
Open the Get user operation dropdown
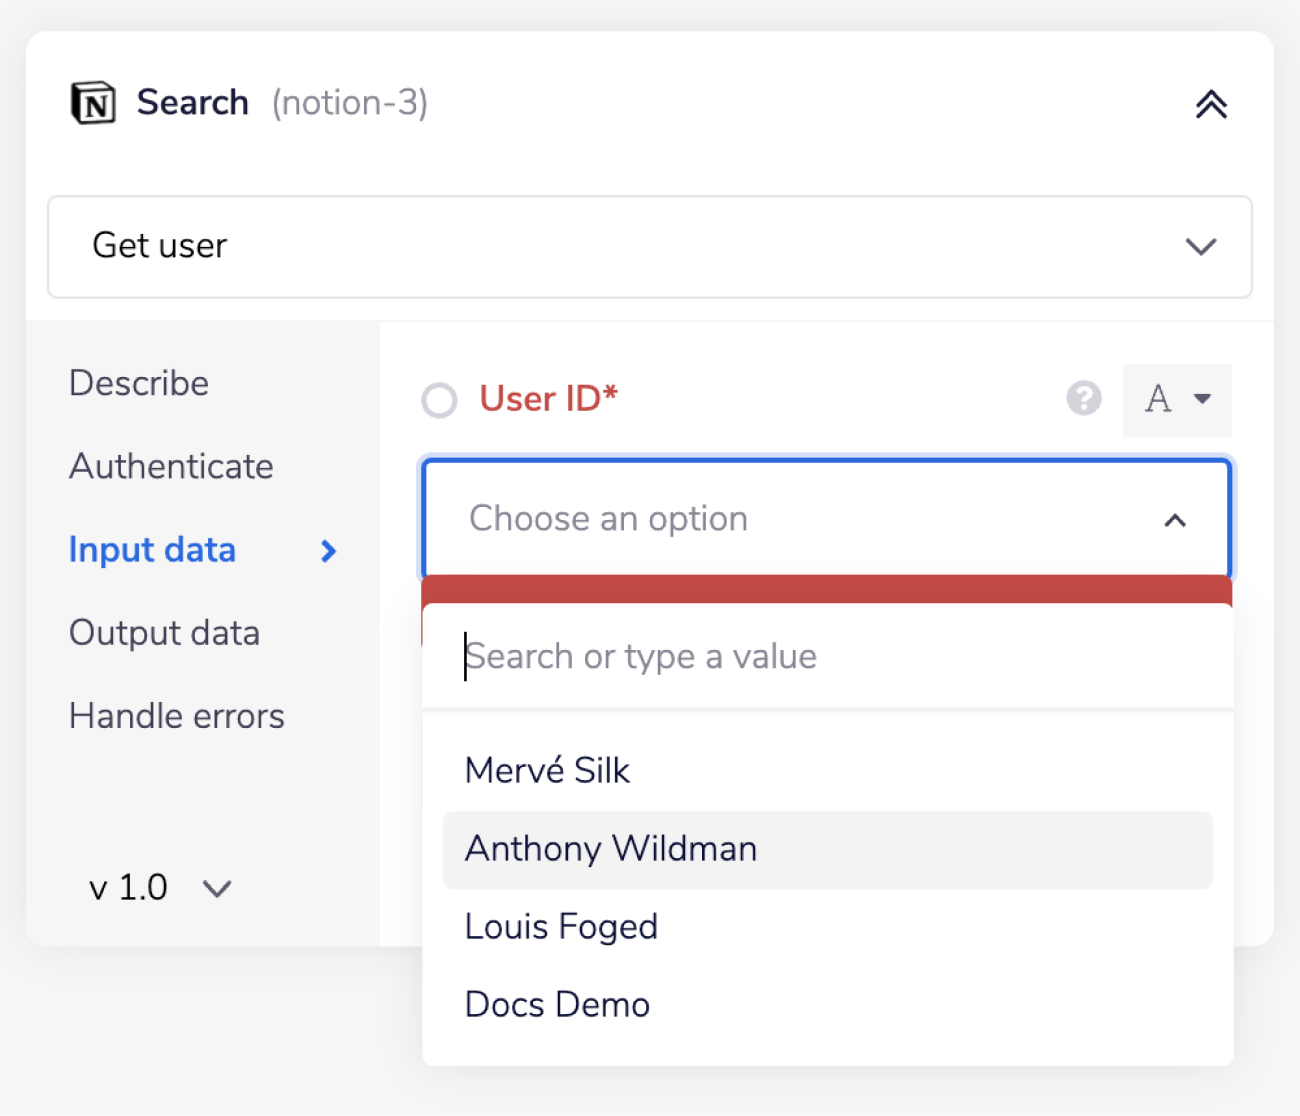coord(650,247)
